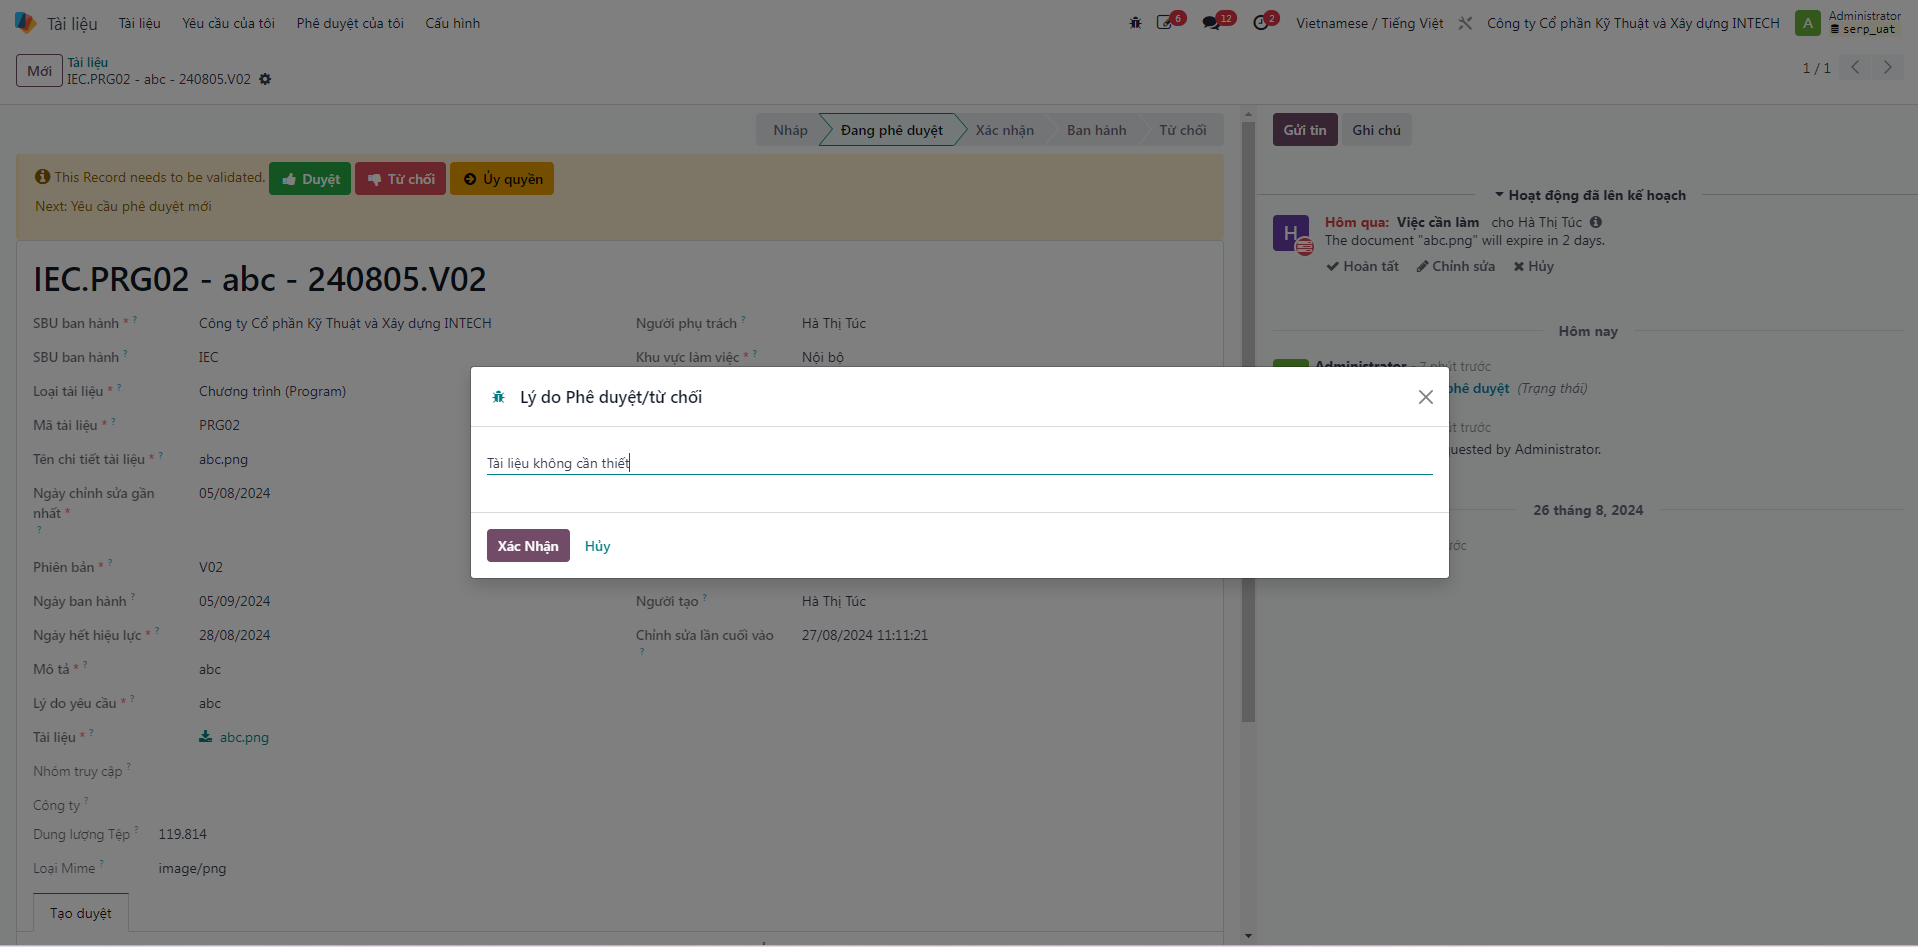Click Hủy on the scheduled activity

1533,266
